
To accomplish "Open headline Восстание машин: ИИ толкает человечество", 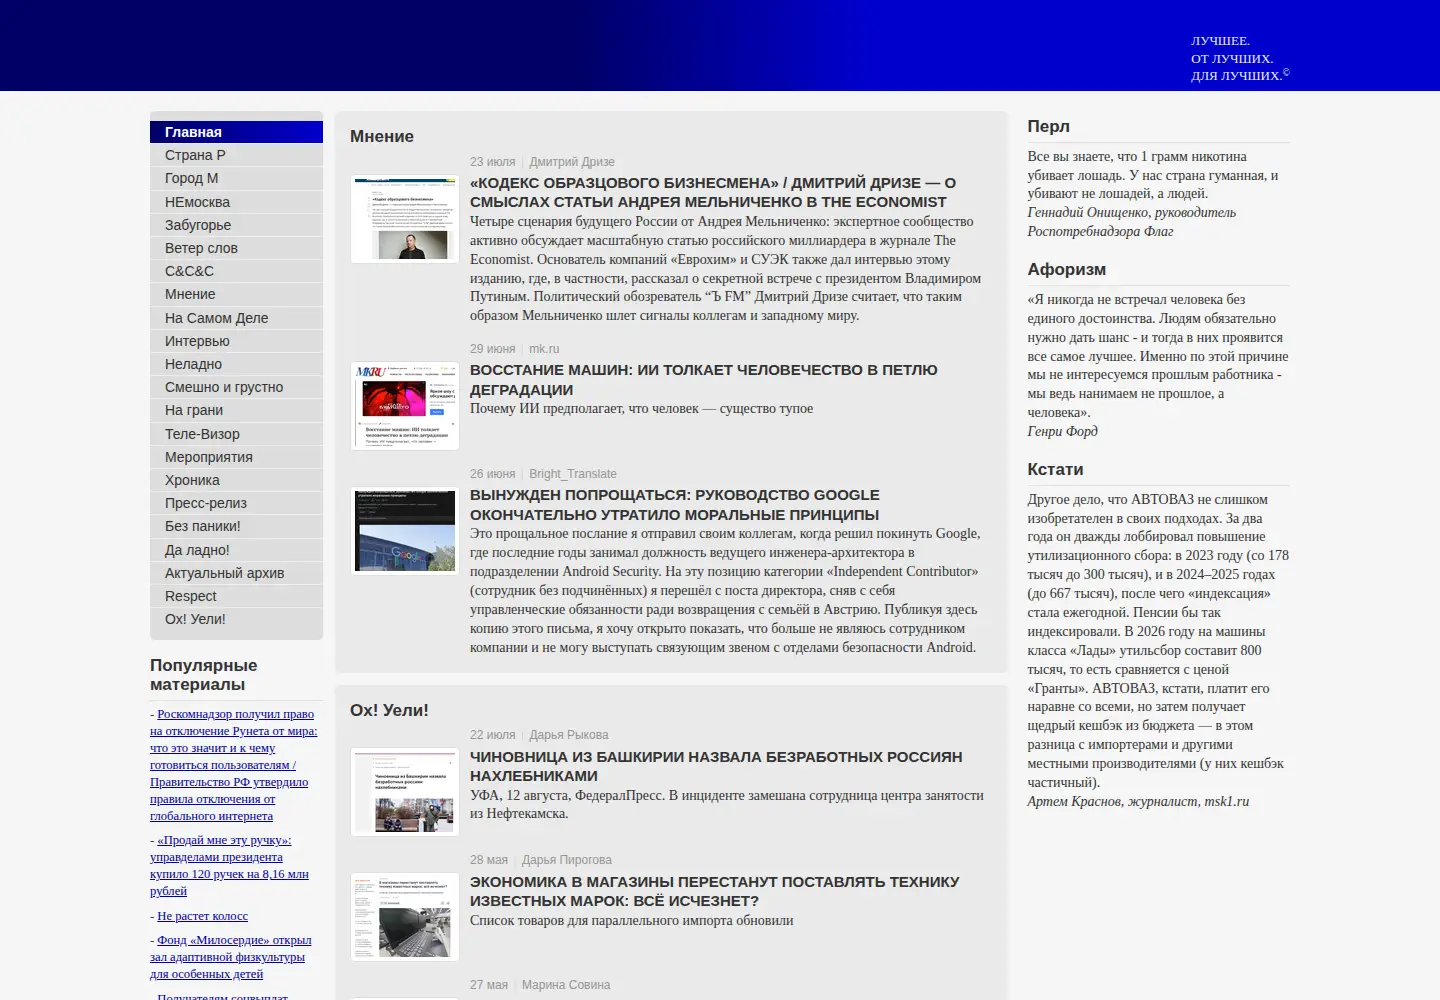I will 704,380.
